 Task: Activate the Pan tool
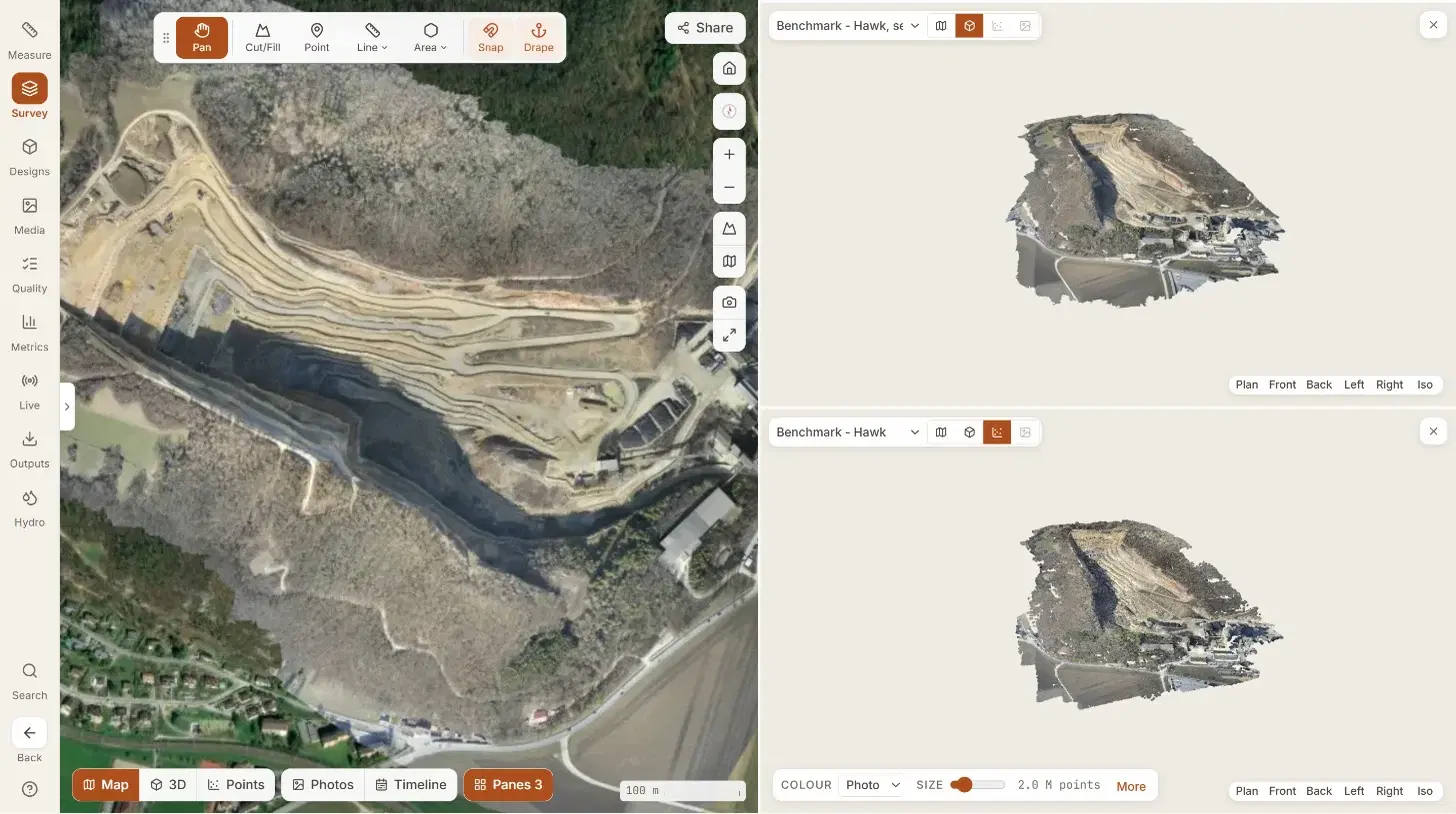202,38
